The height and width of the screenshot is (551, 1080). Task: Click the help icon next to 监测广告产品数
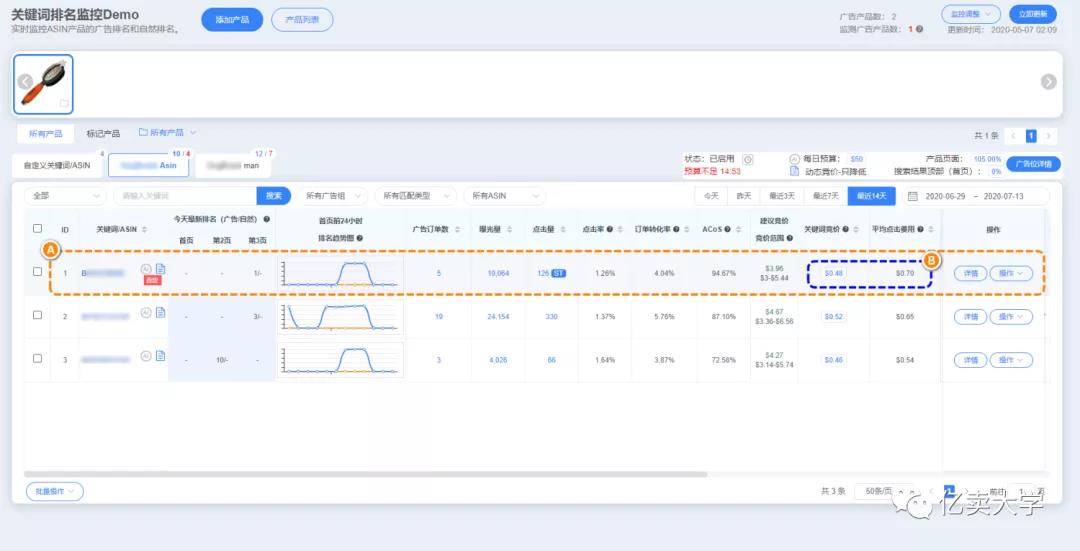pos(920,30)
